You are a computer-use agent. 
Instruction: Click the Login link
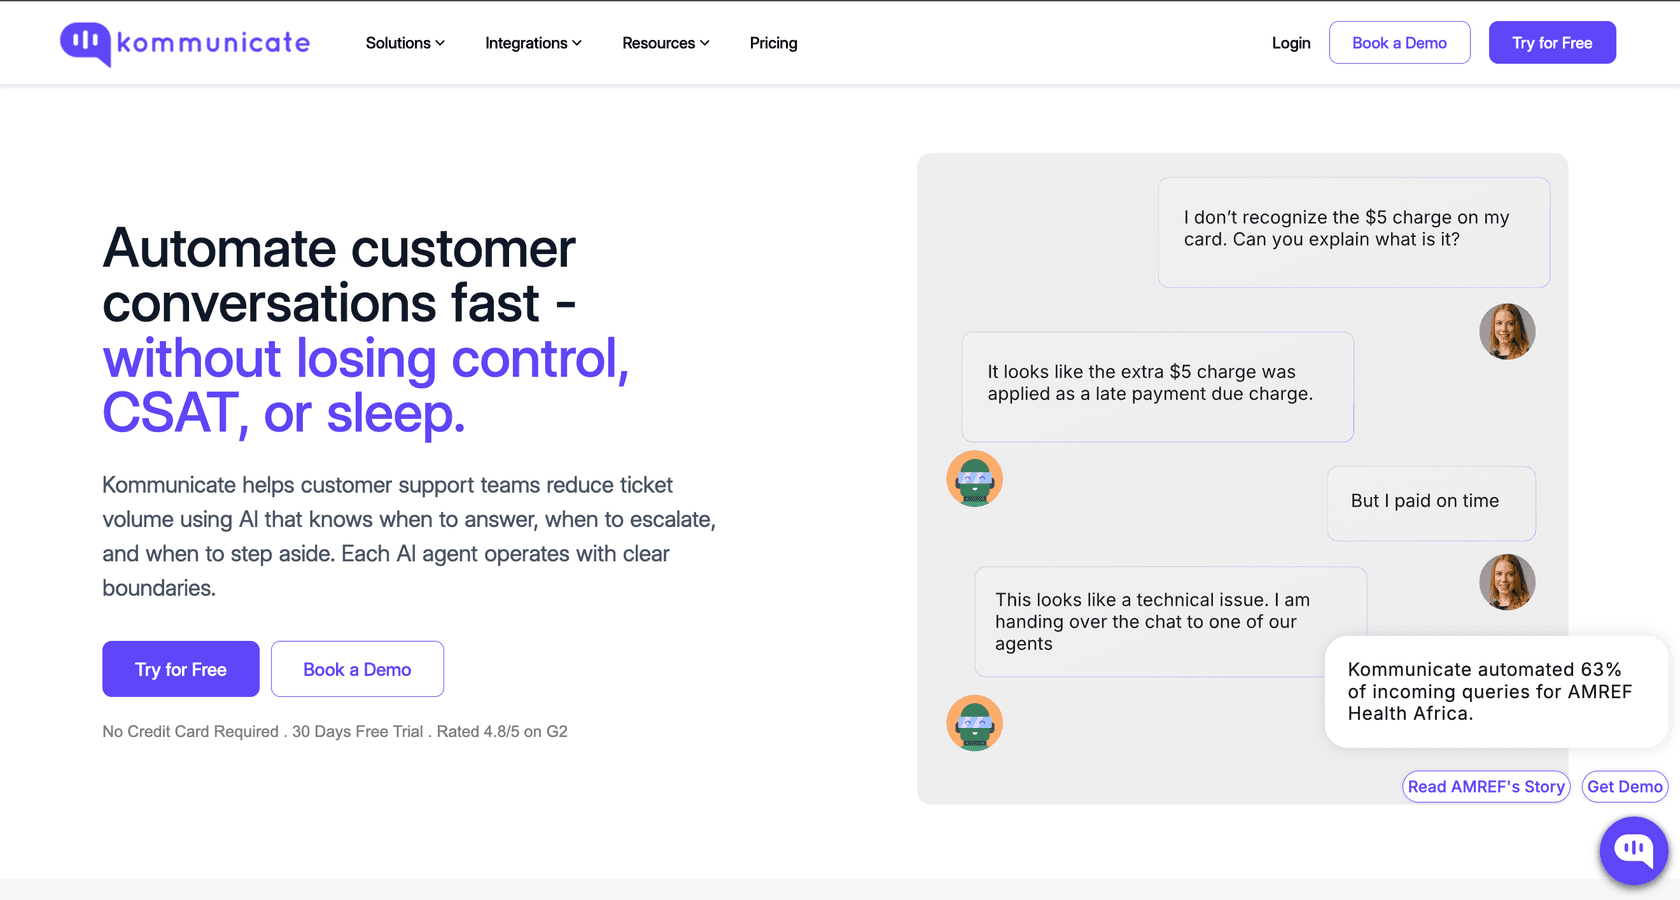[1291, 43]
